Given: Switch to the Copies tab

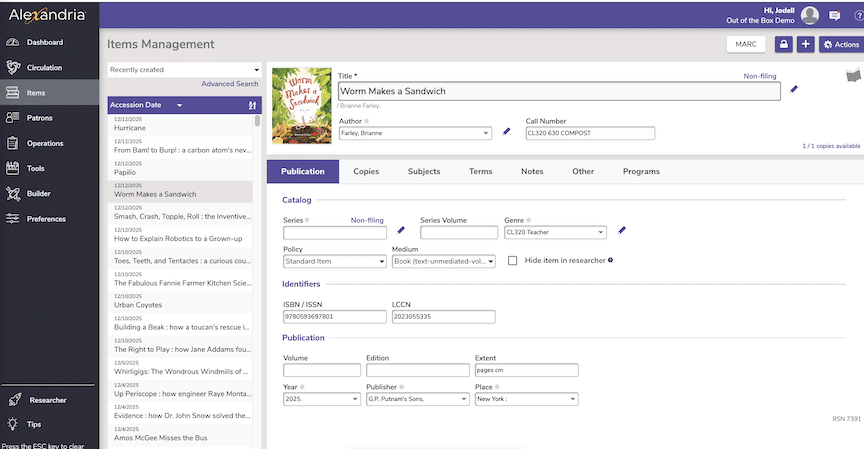Looking at the screenshot, I should (x=365, y=171).
